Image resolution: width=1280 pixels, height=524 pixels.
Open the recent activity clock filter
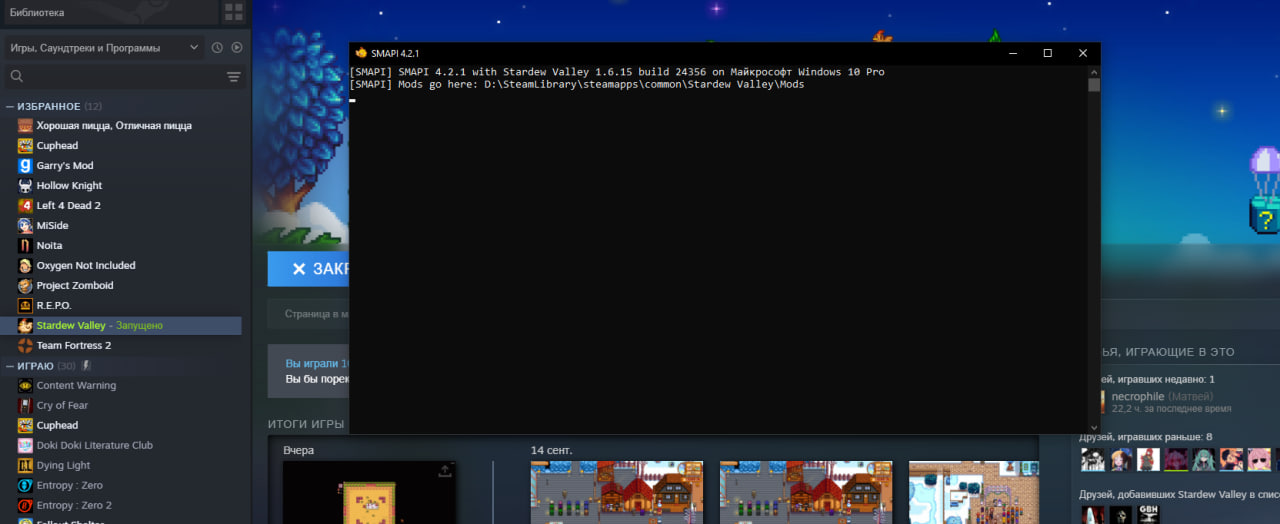click(x=217, y=47)
